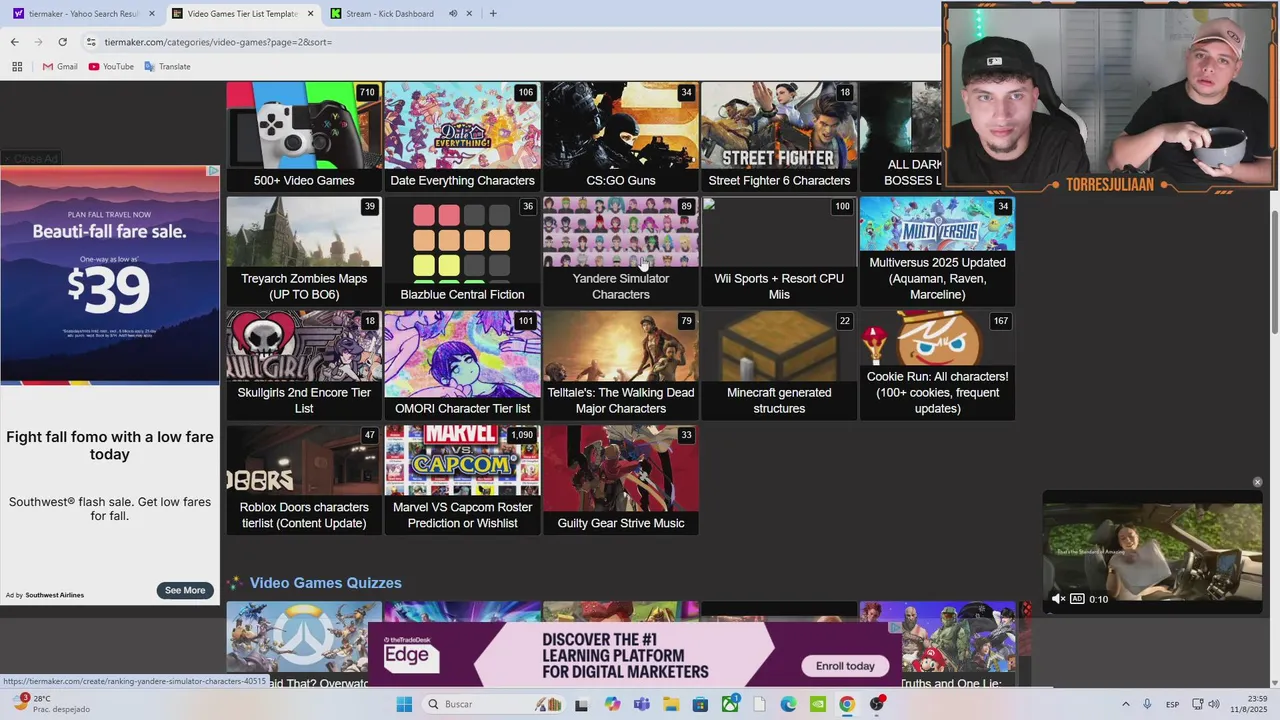
Task: Open the CS:GO Guns template
Action: pyautogui.click(x=621, y=137)
